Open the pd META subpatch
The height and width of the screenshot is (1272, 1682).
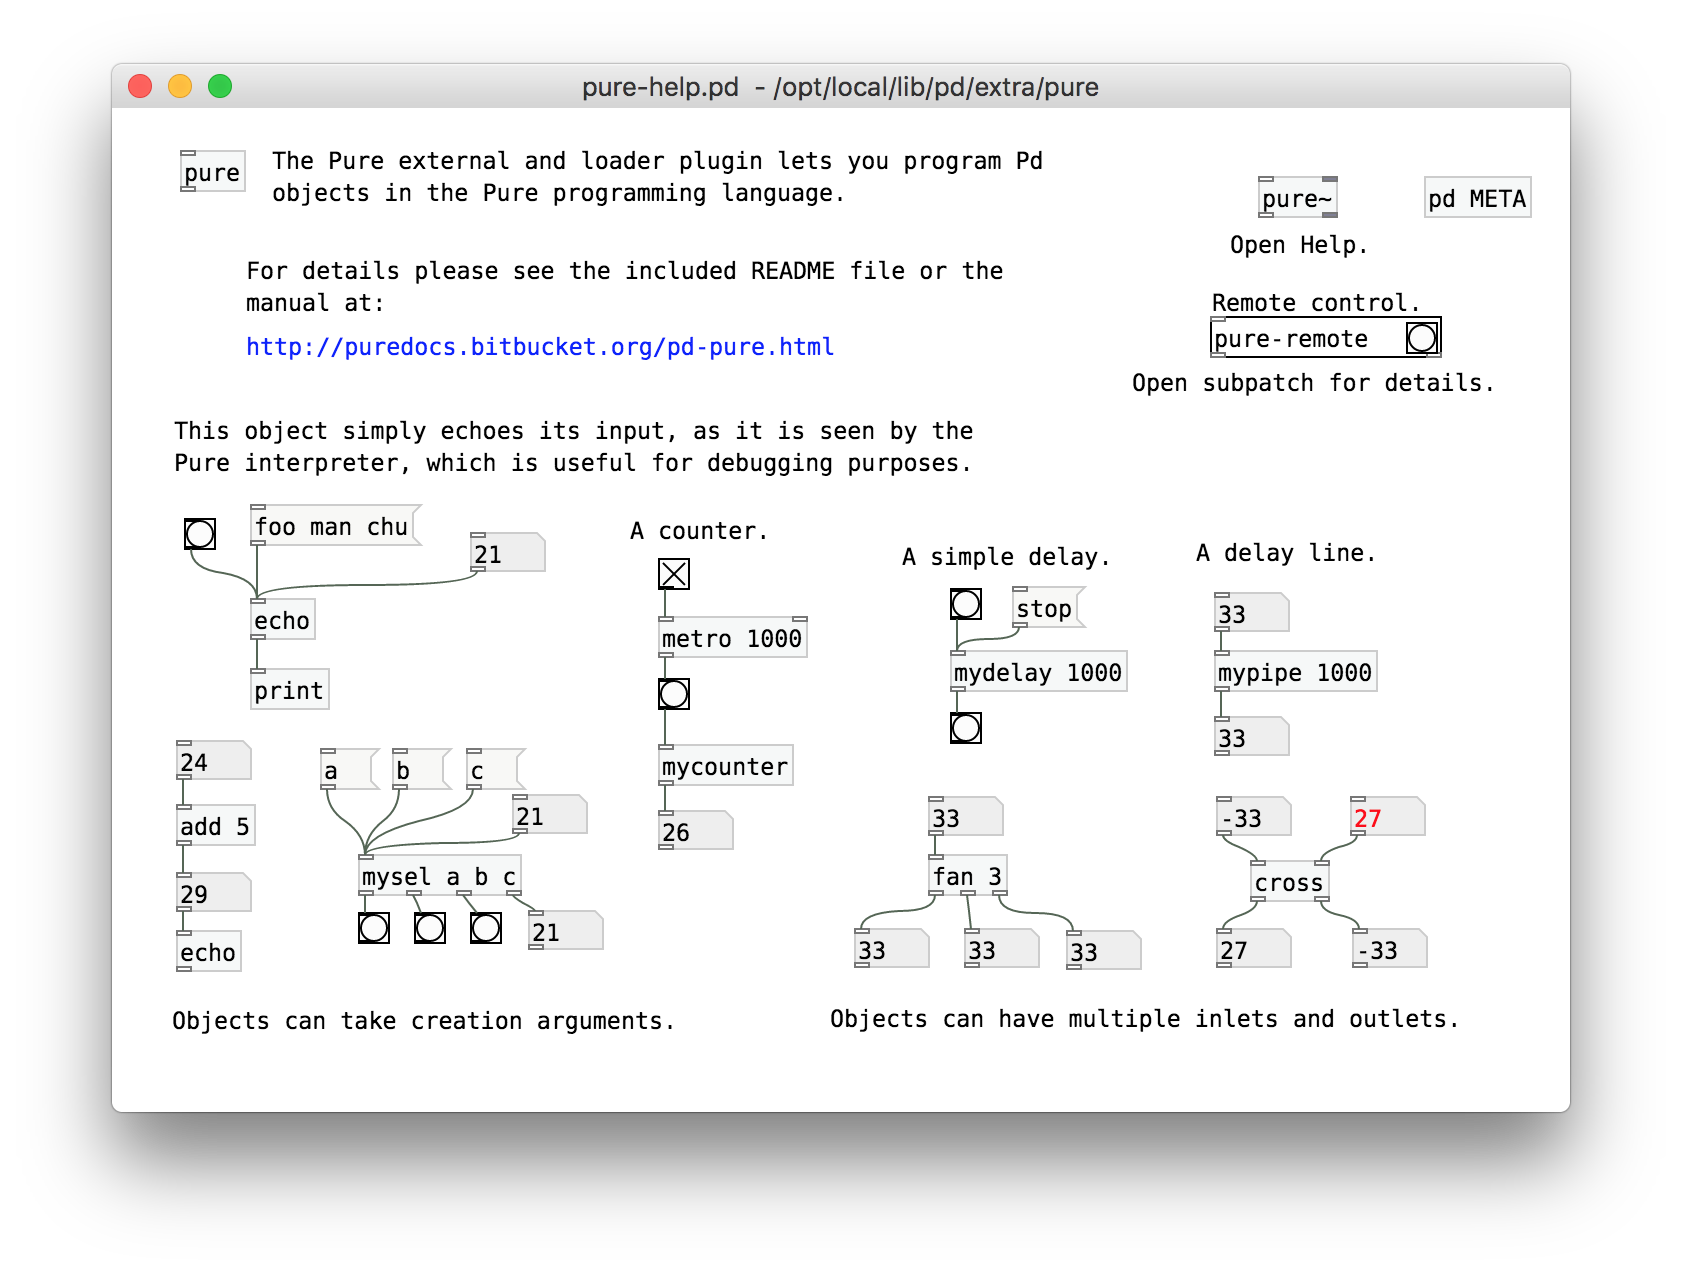(1477, 198)
